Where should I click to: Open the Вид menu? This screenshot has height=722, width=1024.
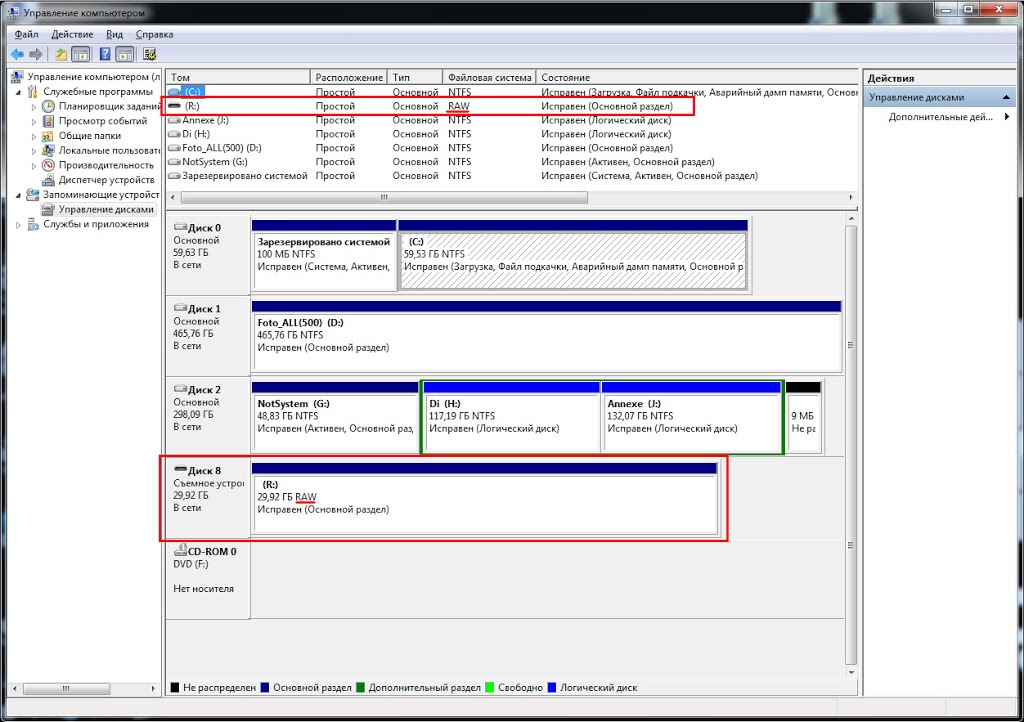coord(115,34)
